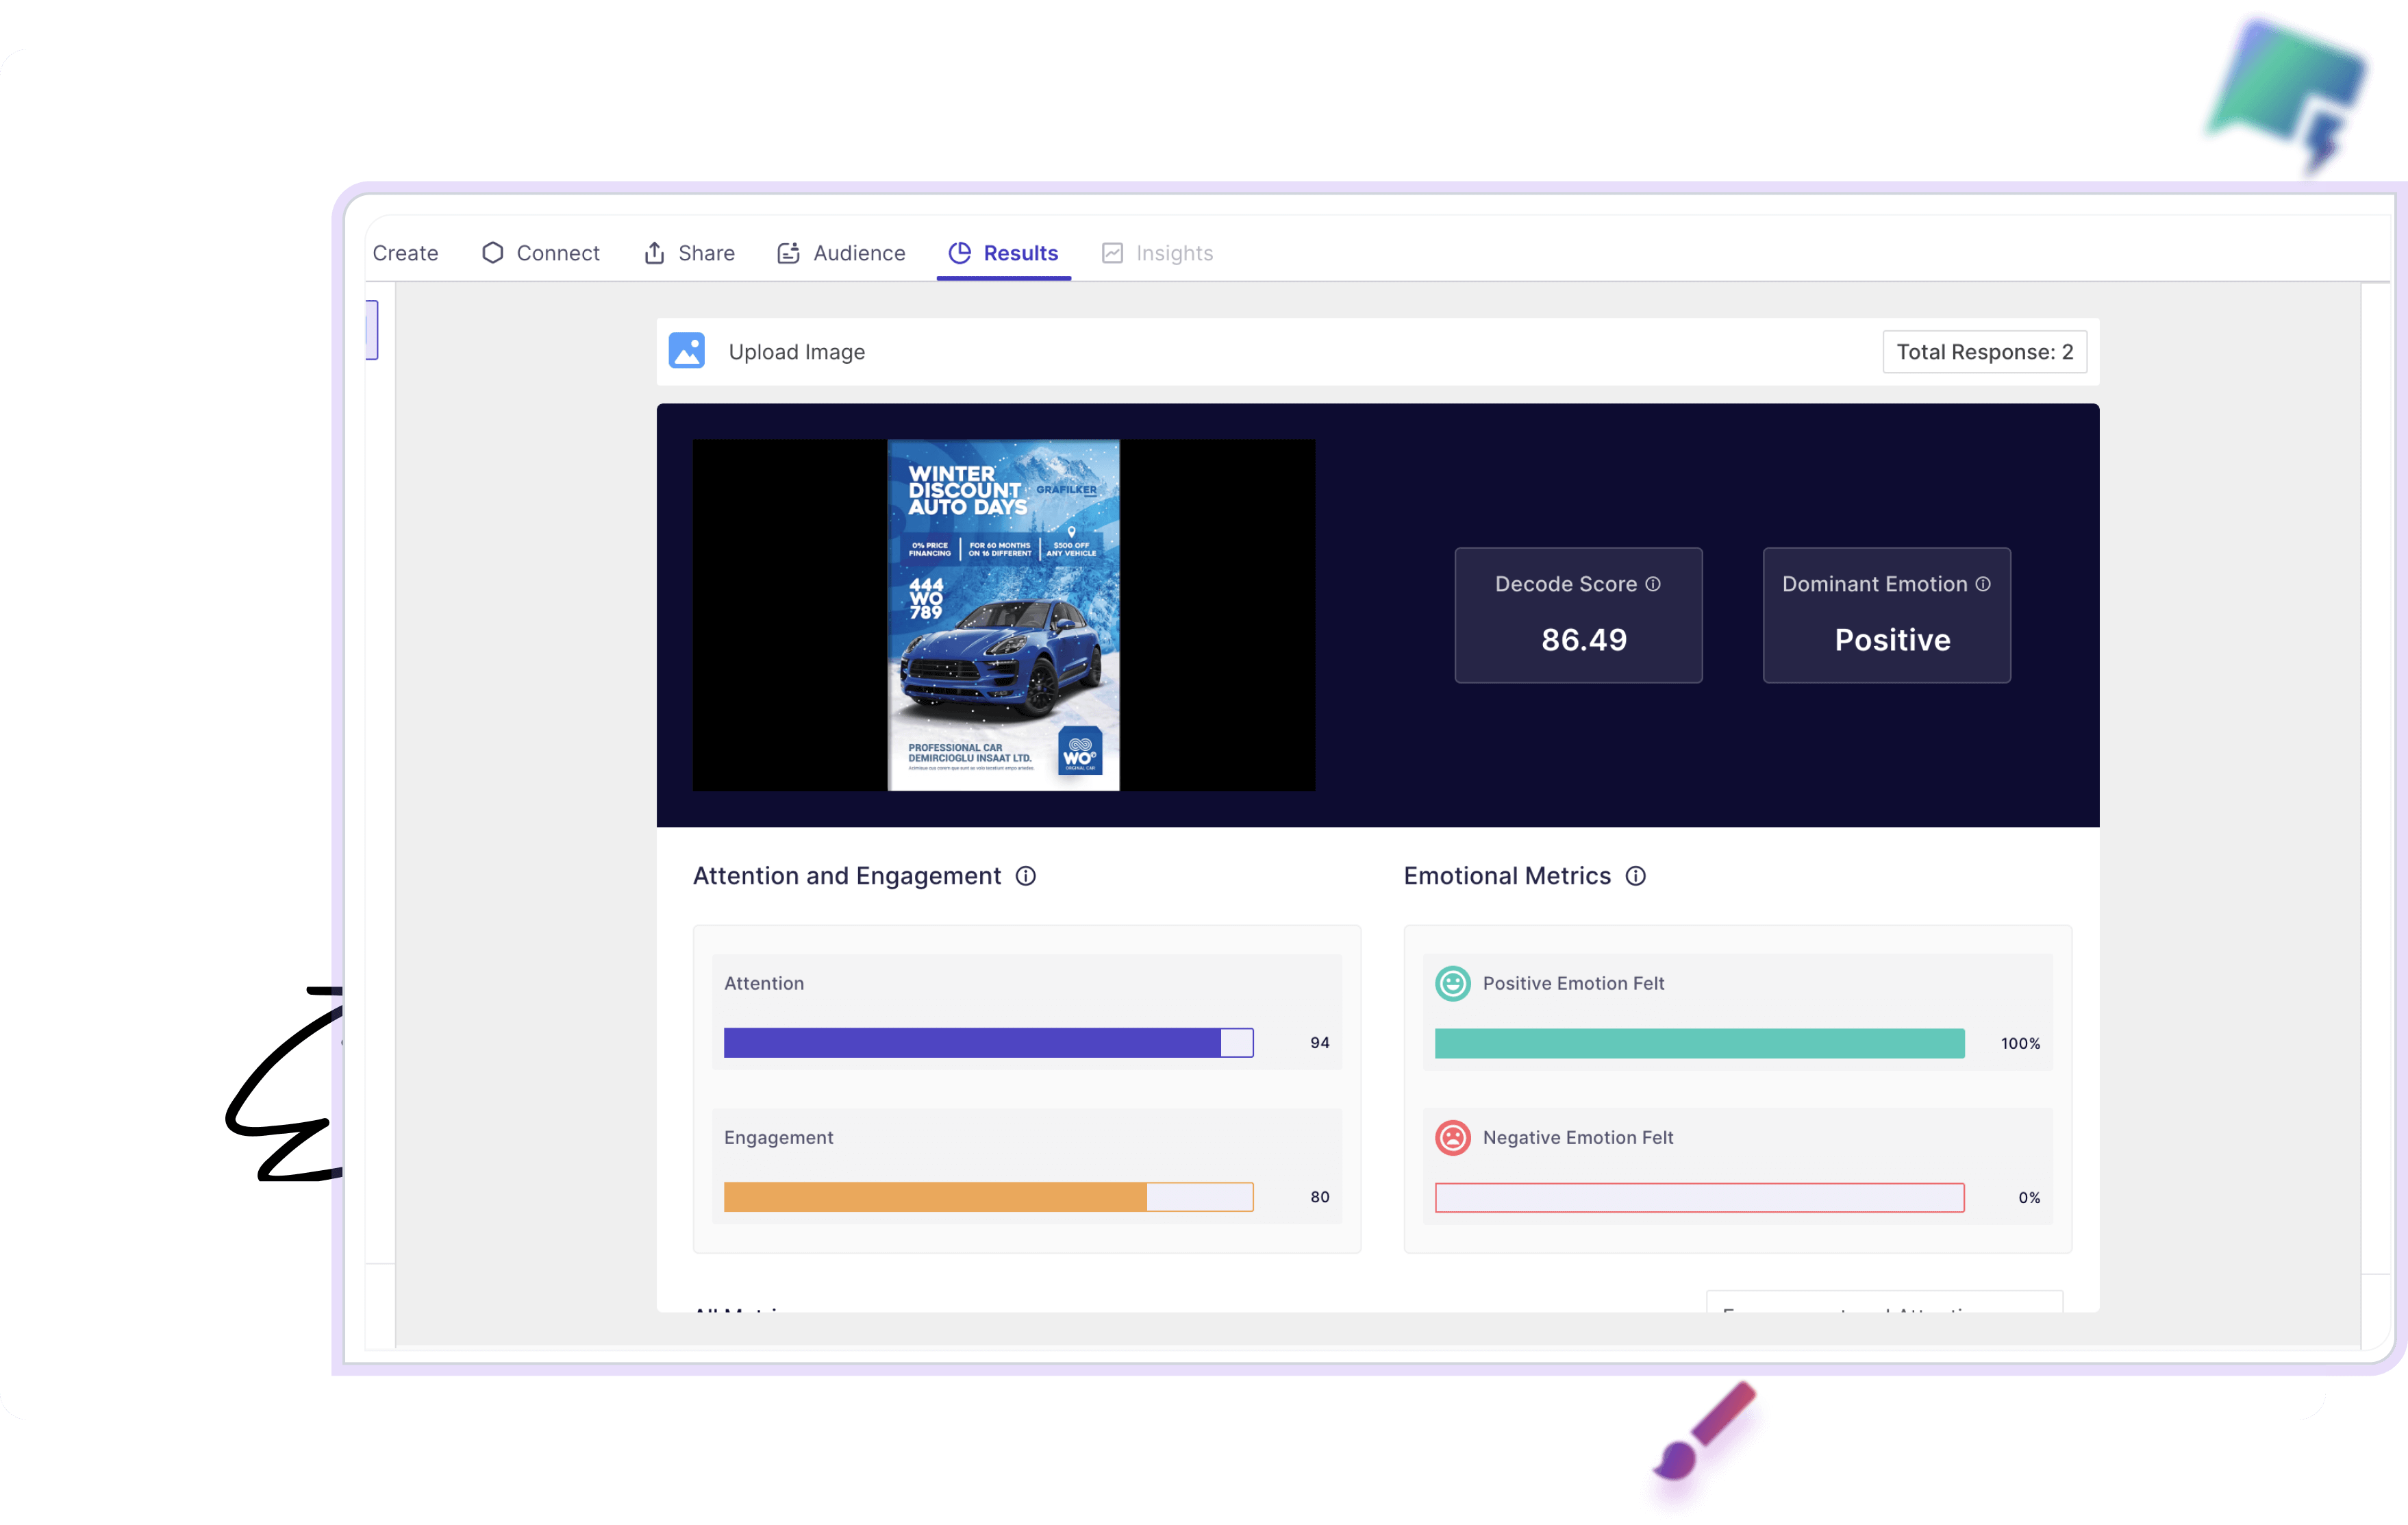The height and width of the screenshot is (1525, 2408).
Task: Click the Engagement progress bar
Action: pos(988,1197)
